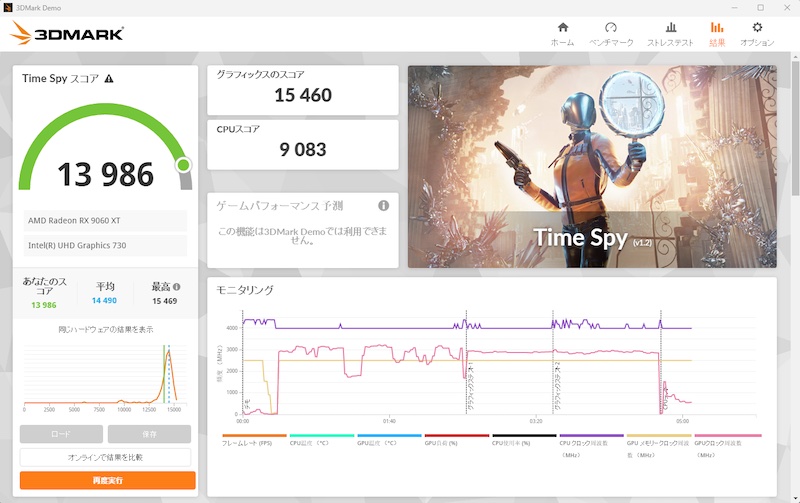Click info icon next to 最高

pos(177,287)
